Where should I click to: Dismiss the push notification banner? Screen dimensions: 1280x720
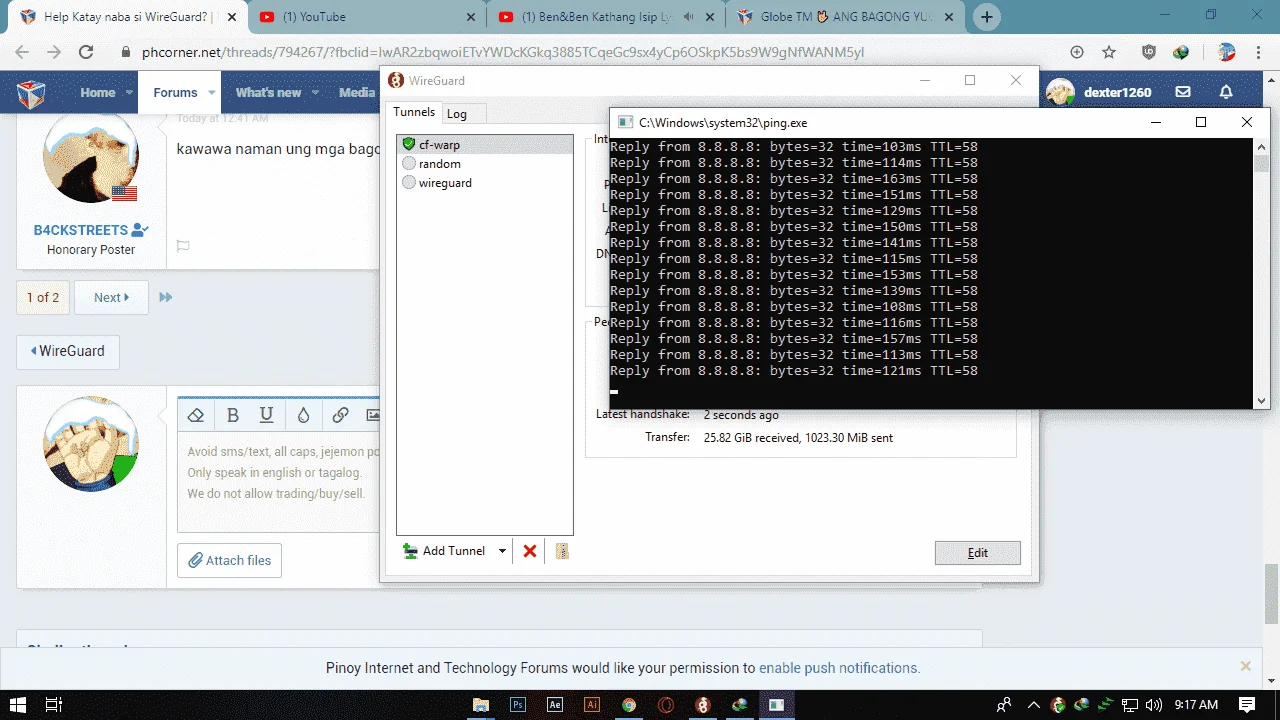1245,666
